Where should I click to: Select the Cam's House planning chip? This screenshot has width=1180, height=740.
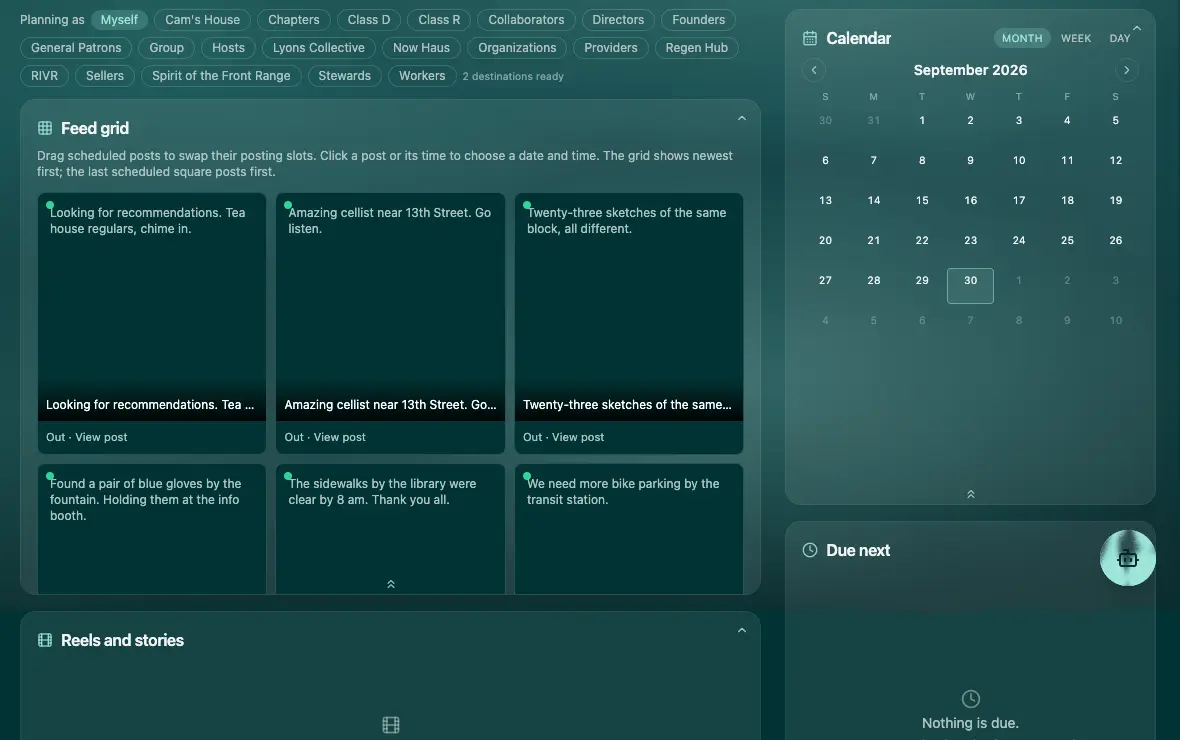tap(202, 20)
